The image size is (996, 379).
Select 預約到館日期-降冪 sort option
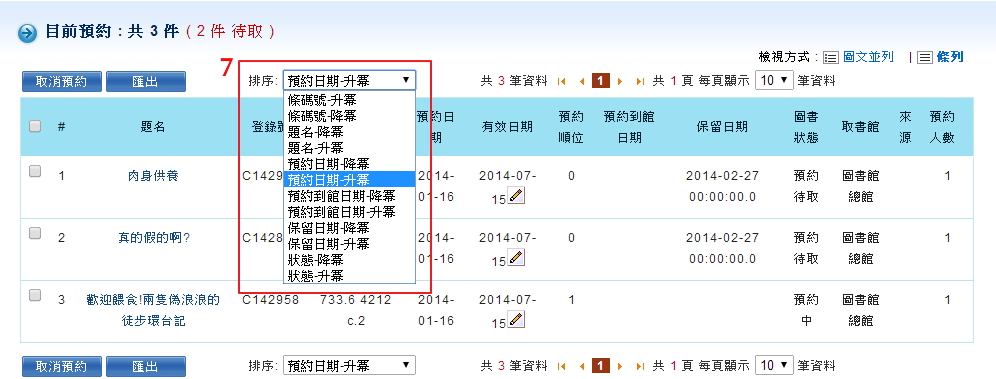click(x=349, y=196)
